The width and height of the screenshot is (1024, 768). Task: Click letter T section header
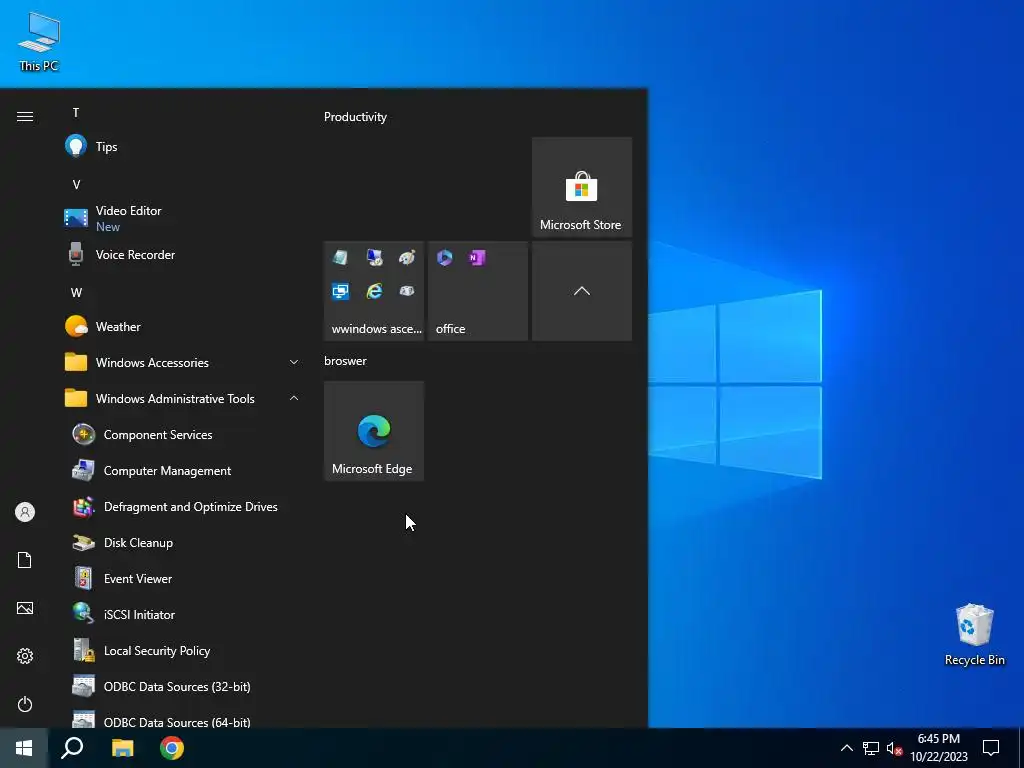tap(76, 112)
